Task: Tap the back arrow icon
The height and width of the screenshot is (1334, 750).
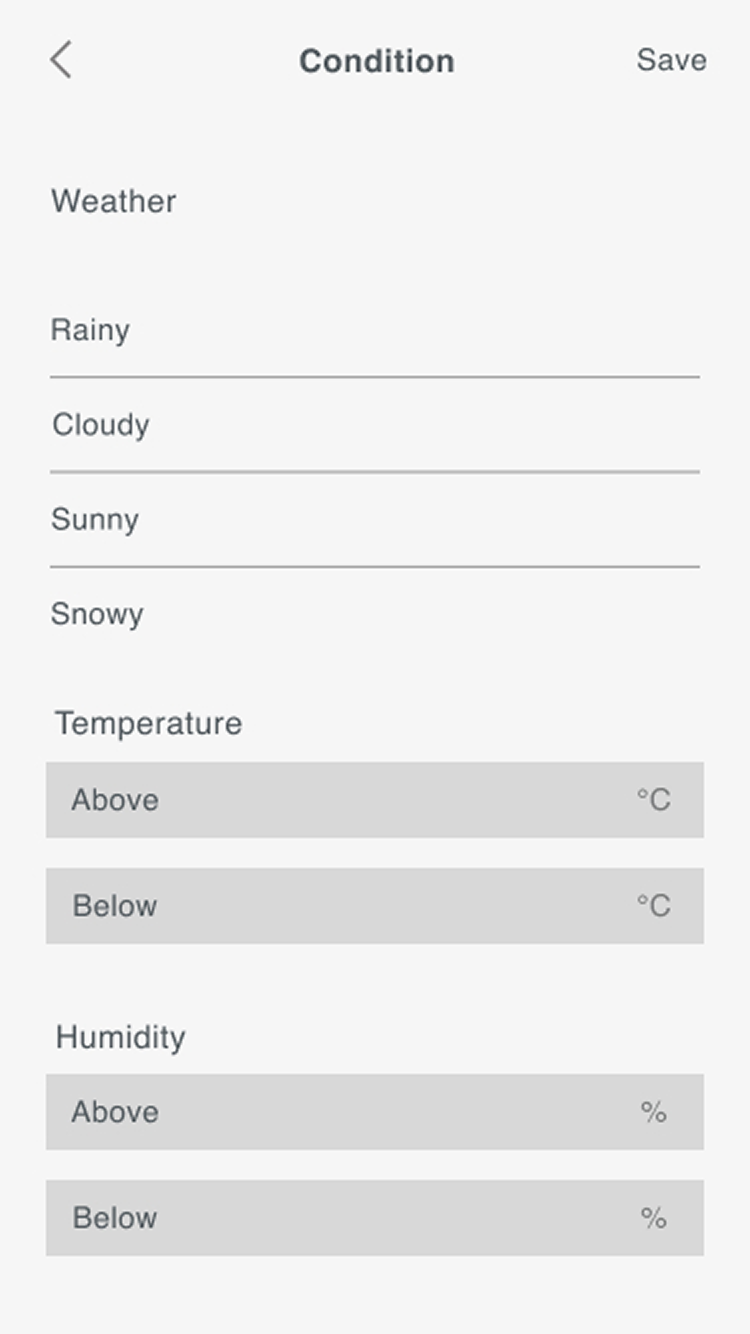Action: coord(61,60)
